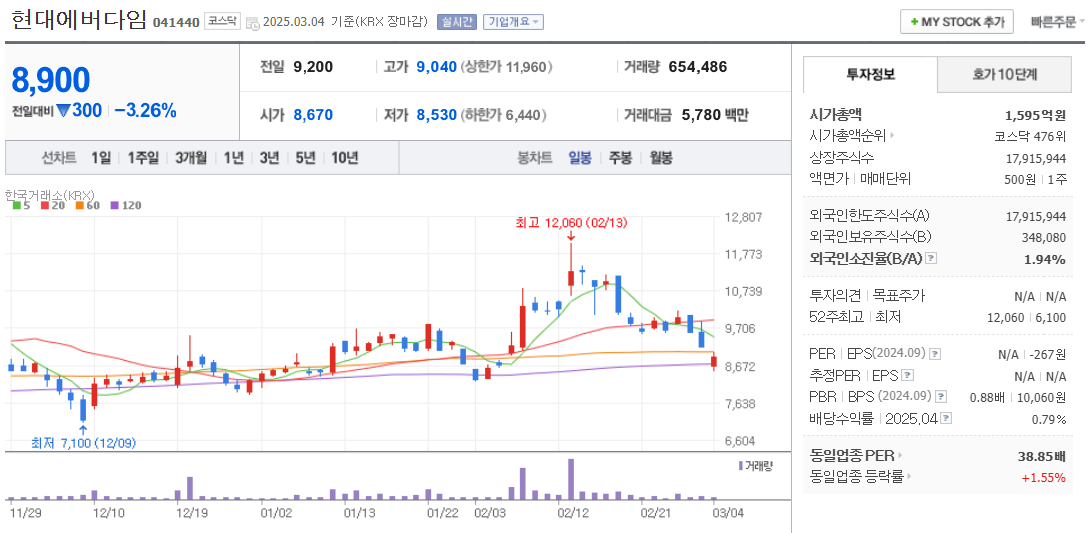Select the 10년 line chart period
Screen dimensions: 1092x533
point(345,158)
